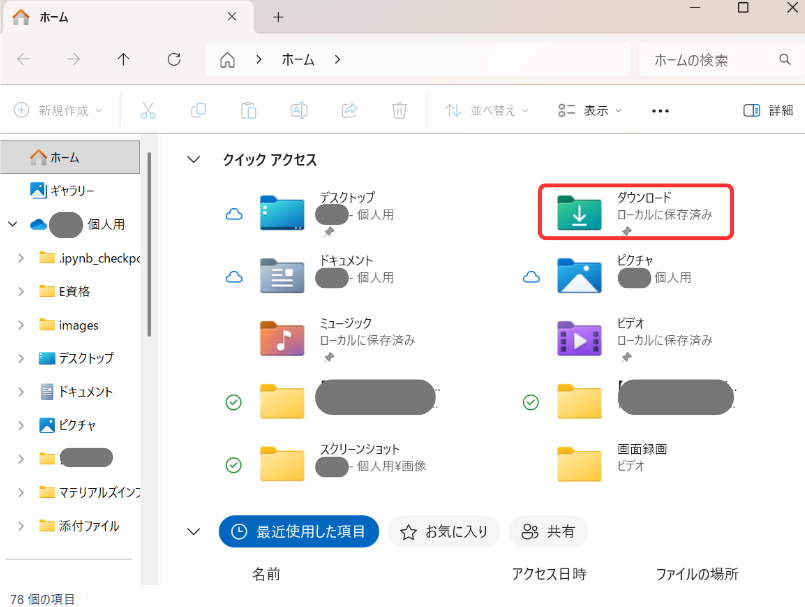Open the 新規作成 new item button
Image resolution: width=805 pixels, height=607 pixels.
(x=58, y=110)
